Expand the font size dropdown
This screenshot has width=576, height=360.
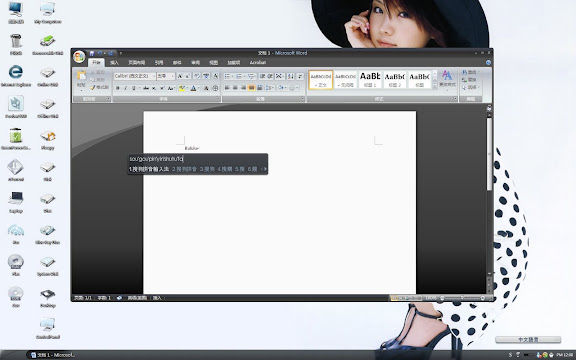[x=173, y=76]
